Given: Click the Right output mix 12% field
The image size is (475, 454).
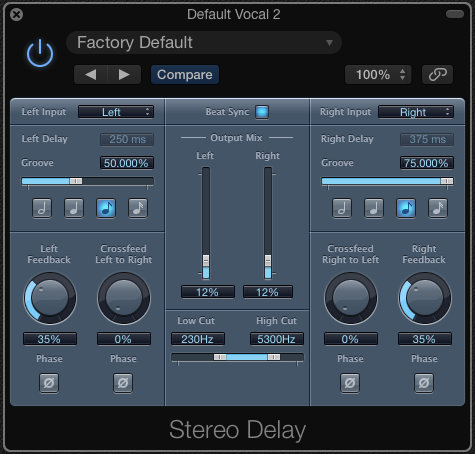Looking at the screenshot, I should (x=268, y=292).
